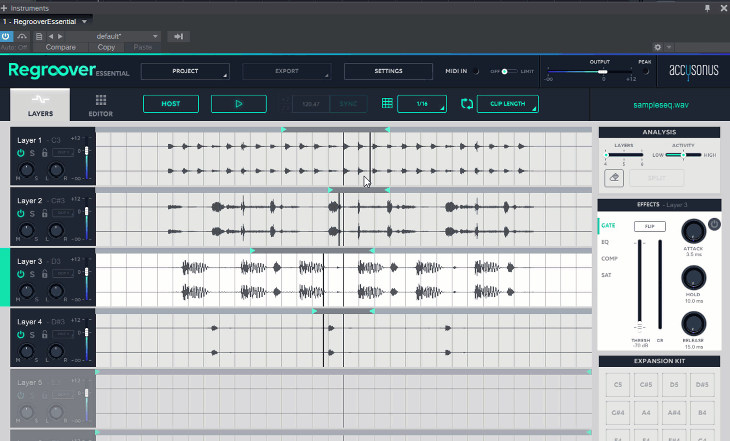The image size is (730, 441).
Task: Click Layer 3 volume fader
Action: (x=87, y=272)
